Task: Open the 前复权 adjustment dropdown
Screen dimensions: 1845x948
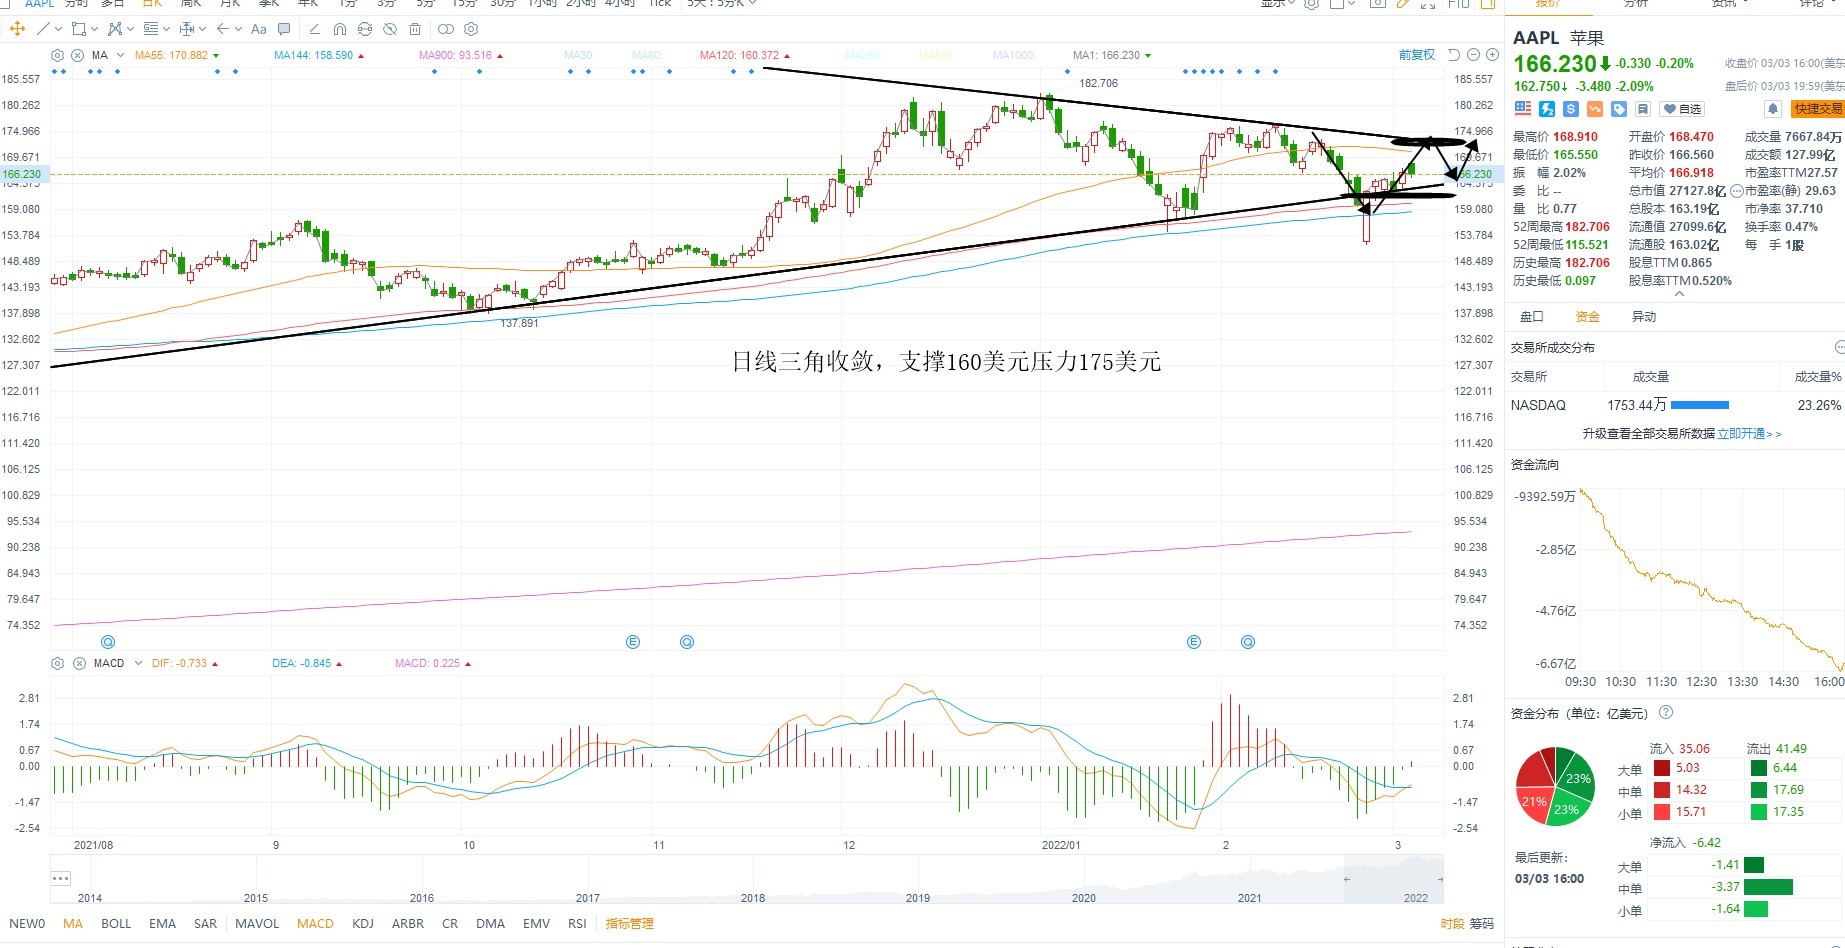Action: (1416, 55)
